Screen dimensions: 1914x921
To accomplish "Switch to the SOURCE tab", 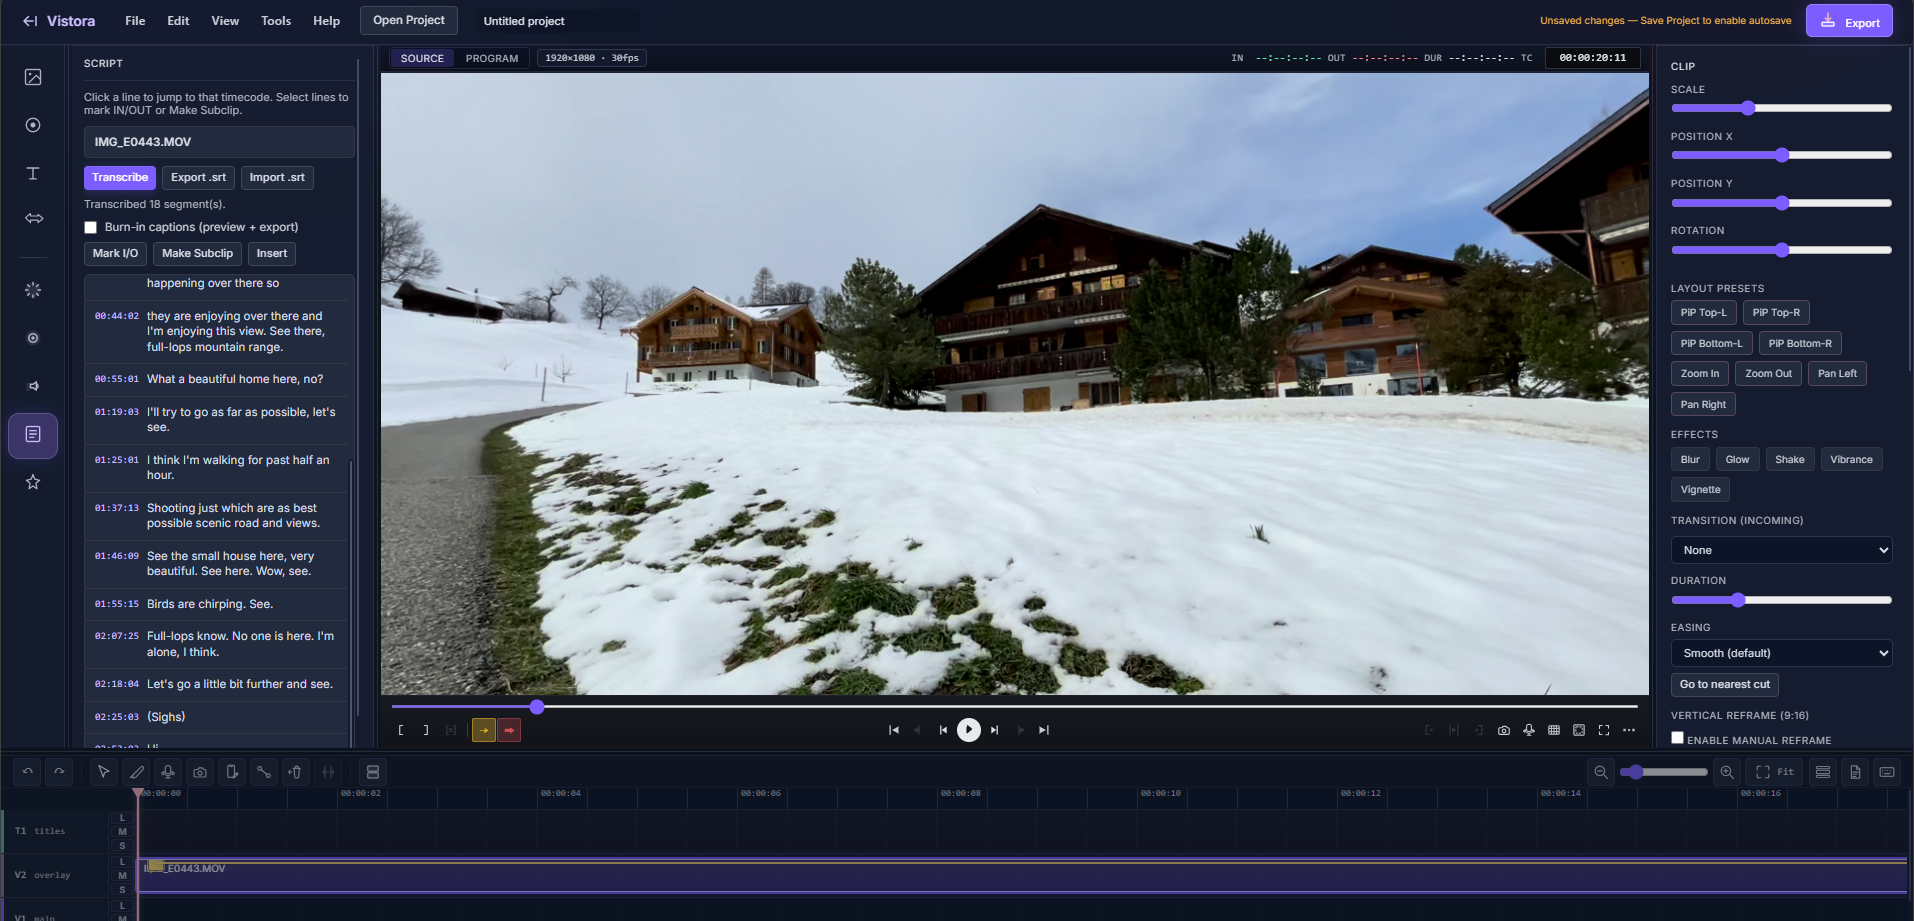I will [422, 59].
